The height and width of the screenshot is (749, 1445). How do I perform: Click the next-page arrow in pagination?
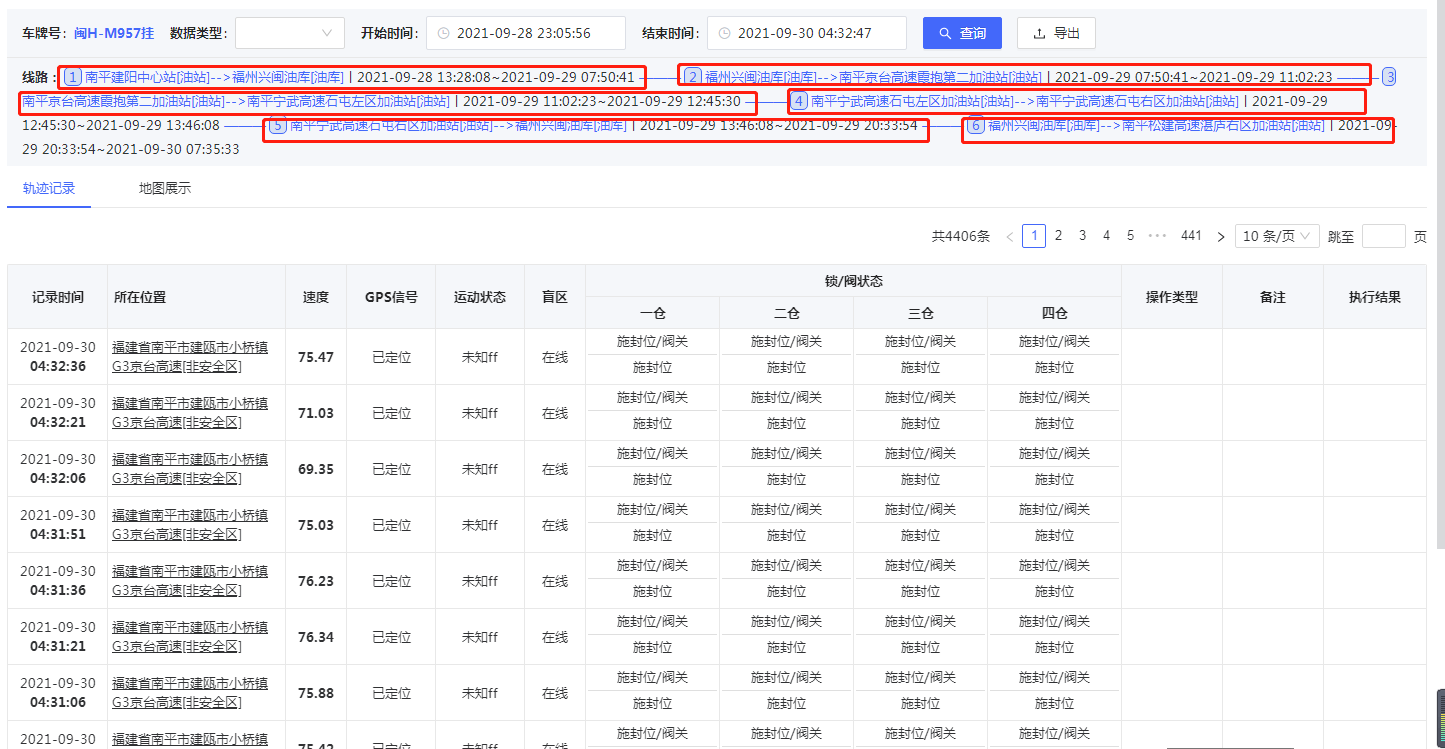(x=1220, y=235)
